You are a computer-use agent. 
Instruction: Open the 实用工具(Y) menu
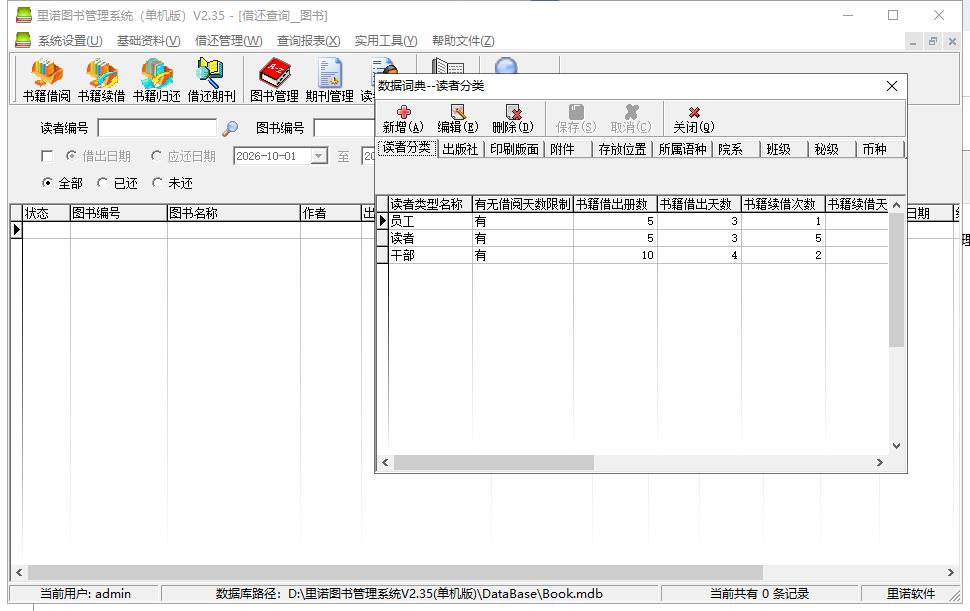pos(386,41)
